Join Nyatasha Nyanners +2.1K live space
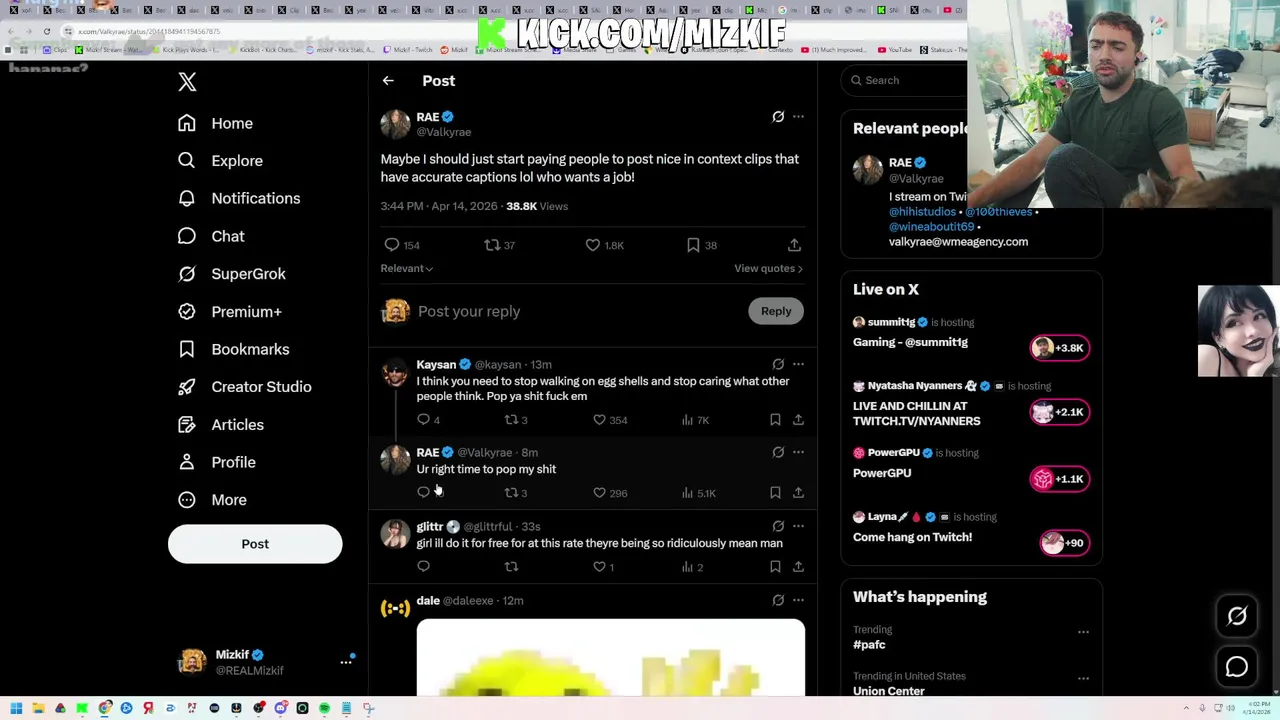This screenshot has width=1280, height=720. (x=1059, y=412)
